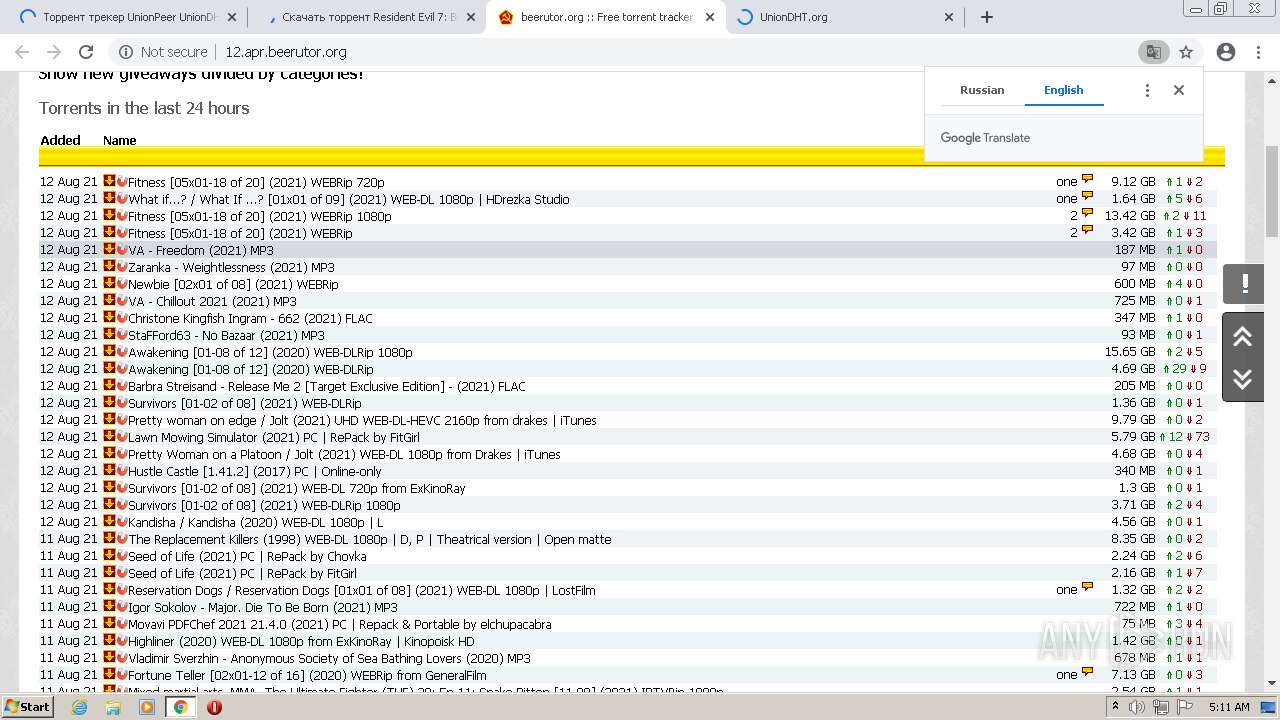1280x720 pixels.
Task: Reload the current page
Action: tap(86, 52)
